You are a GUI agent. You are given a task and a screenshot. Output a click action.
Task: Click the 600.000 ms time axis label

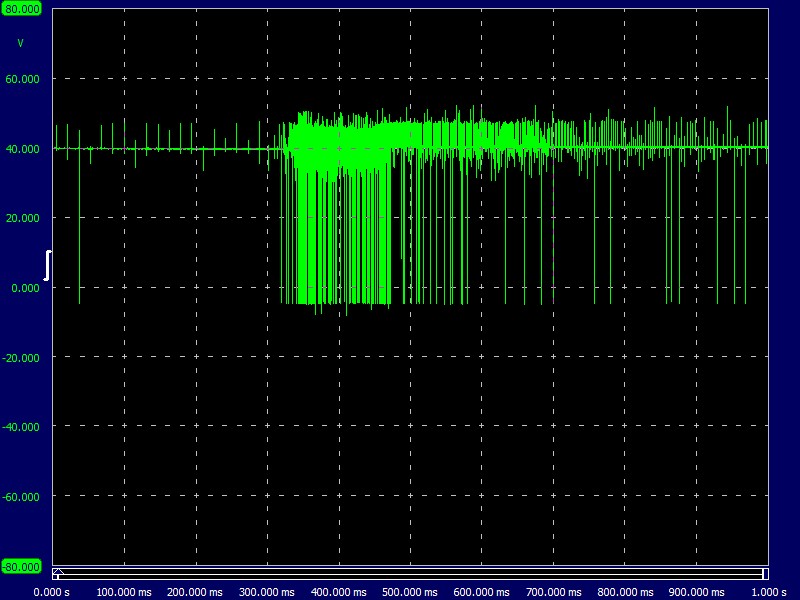coord(481,592)
